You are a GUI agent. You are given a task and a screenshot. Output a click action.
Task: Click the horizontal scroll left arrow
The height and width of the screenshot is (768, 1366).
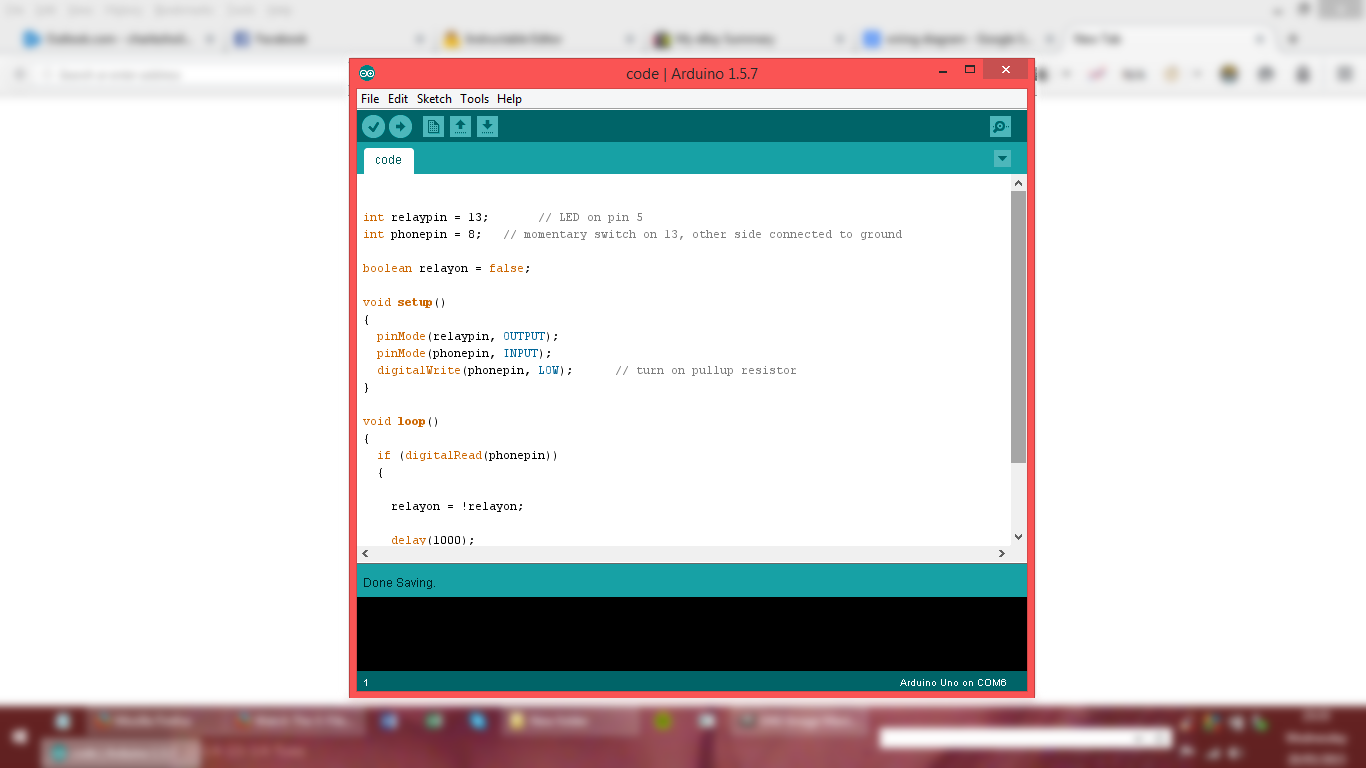point(365,553)
